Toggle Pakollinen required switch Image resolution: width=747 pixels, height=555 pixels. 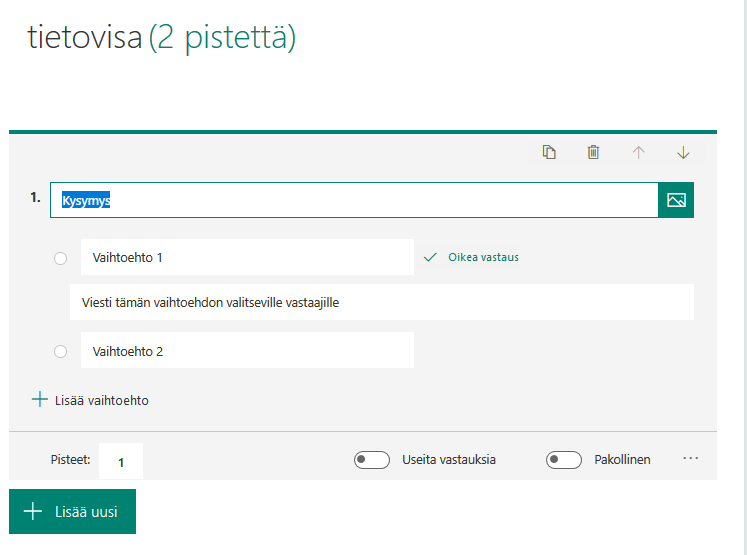[564, 460]
